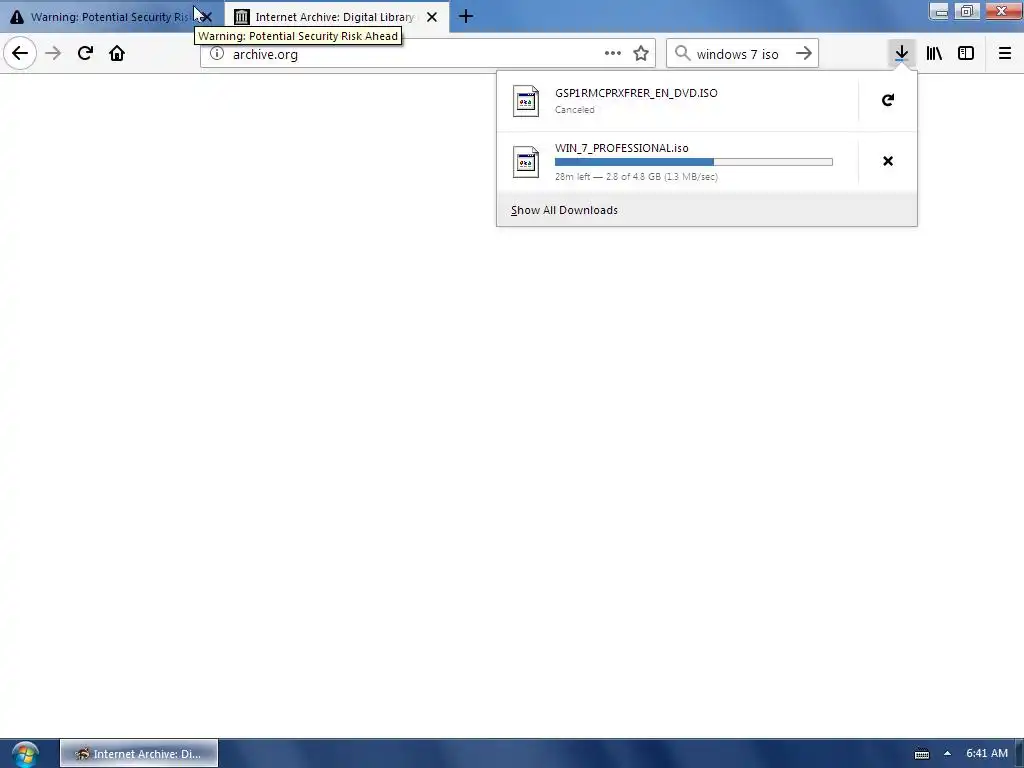Screen dimensions: 1024x768
Task: Click the GSP1RMCPRXFRER_EN_DVD.ISO file icon
Action: click(526, 101)
